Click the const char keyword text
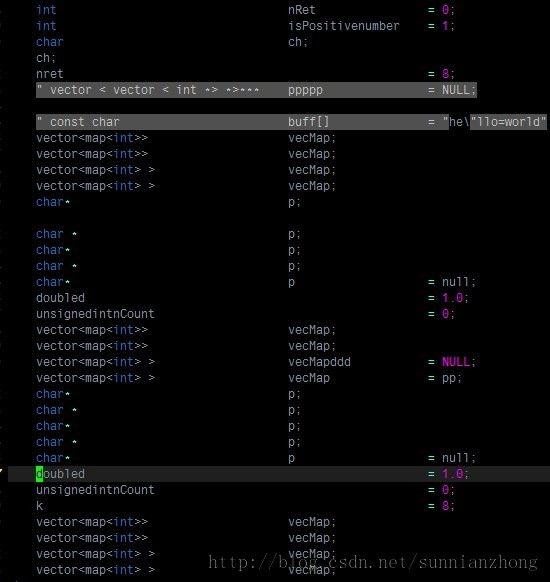550x582 pixels. pyautogui.click(x=85, y=122)
